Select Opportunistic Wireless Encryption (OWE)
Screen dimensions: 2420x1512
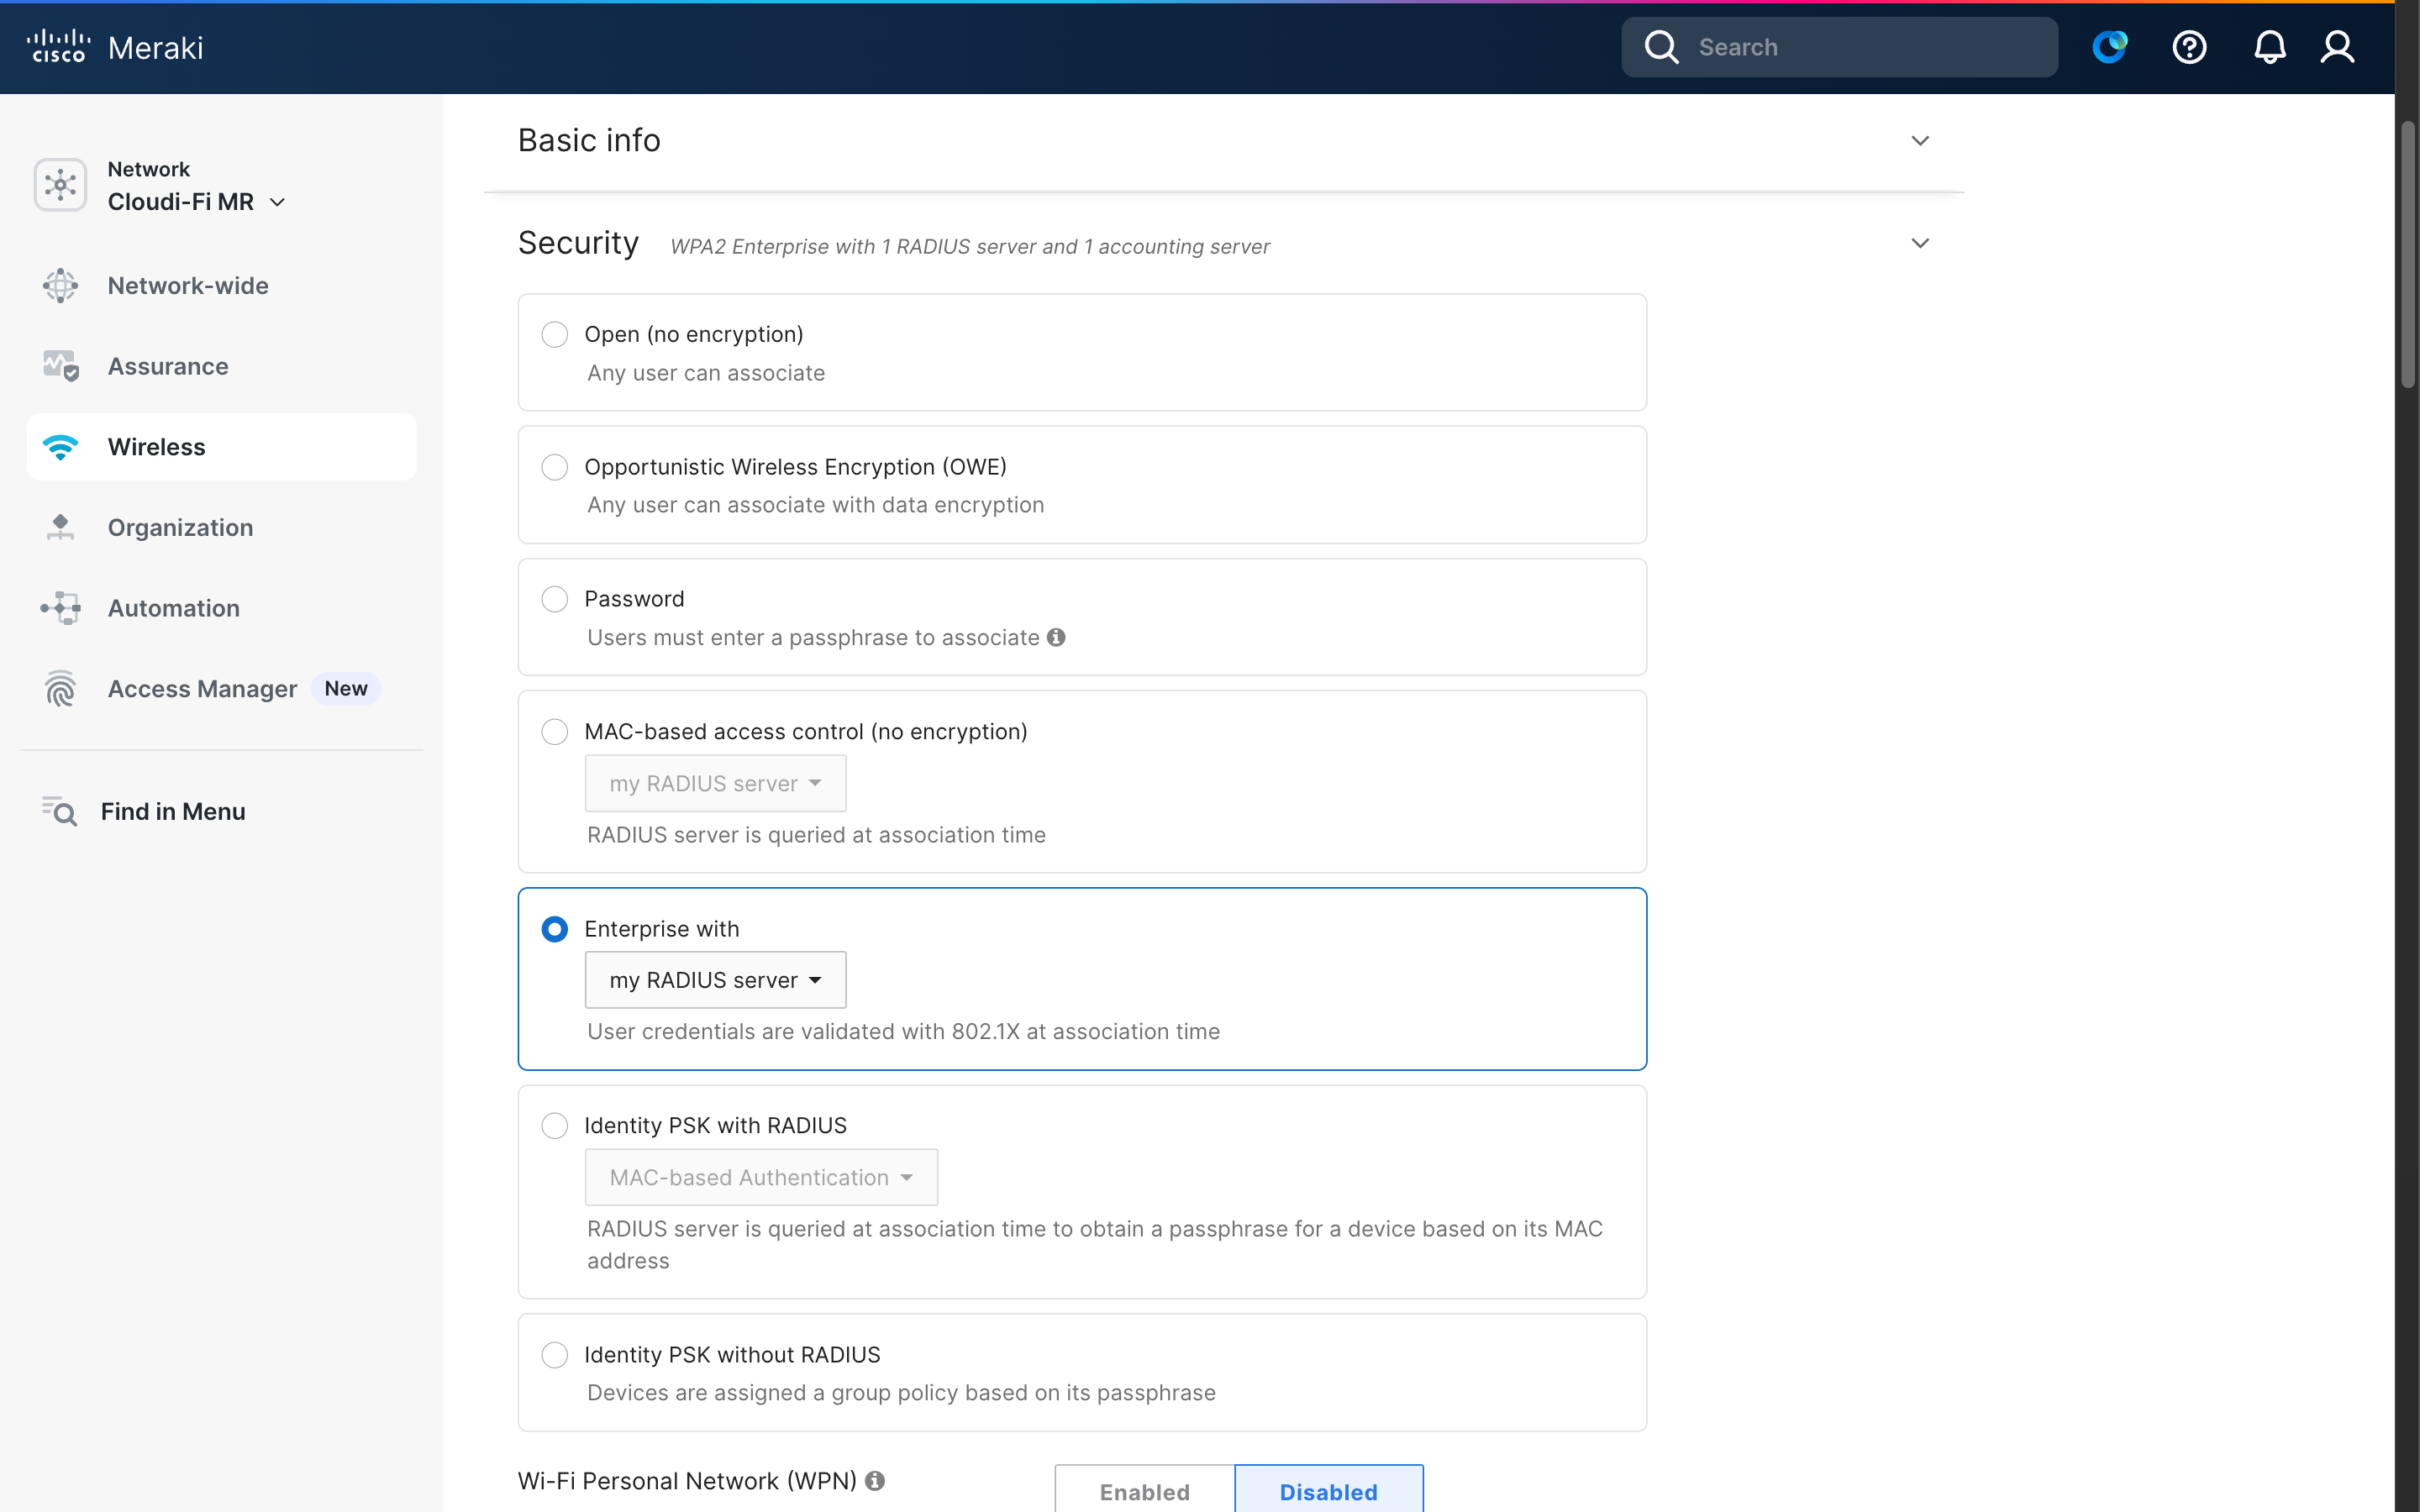(x=555, y=466)
